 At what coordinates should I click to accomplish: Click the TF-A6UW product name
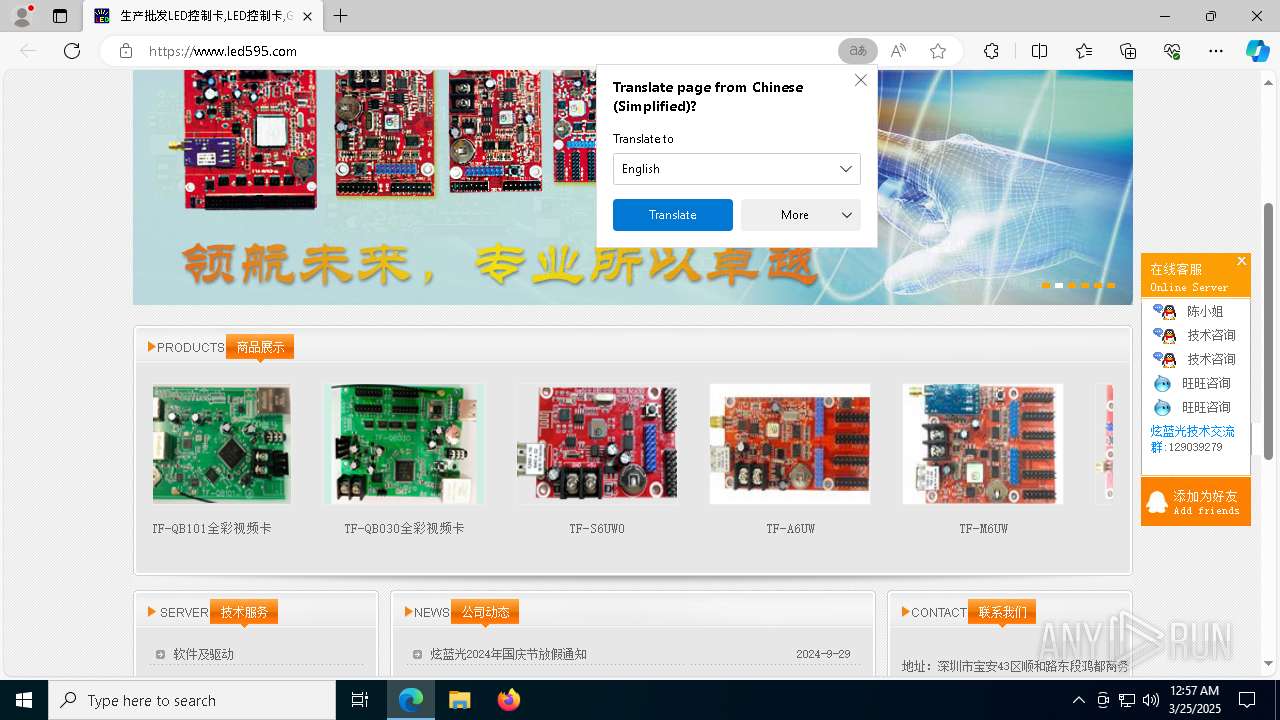790,528
